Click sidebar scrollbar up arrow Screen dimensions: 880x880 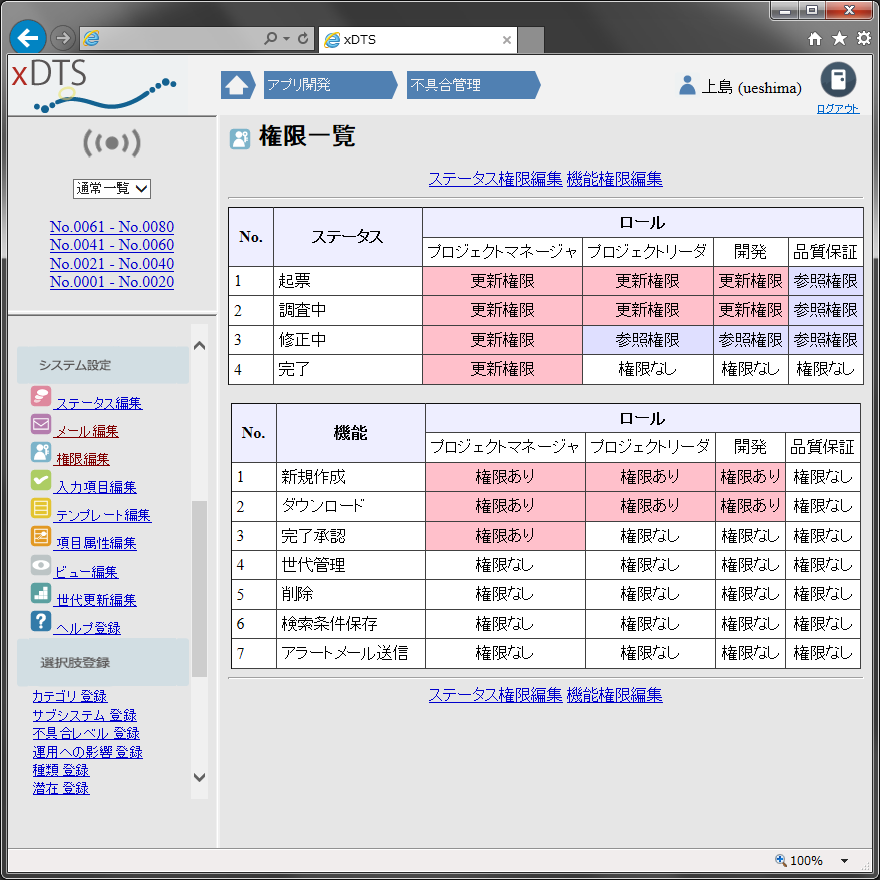pos(199,346)
